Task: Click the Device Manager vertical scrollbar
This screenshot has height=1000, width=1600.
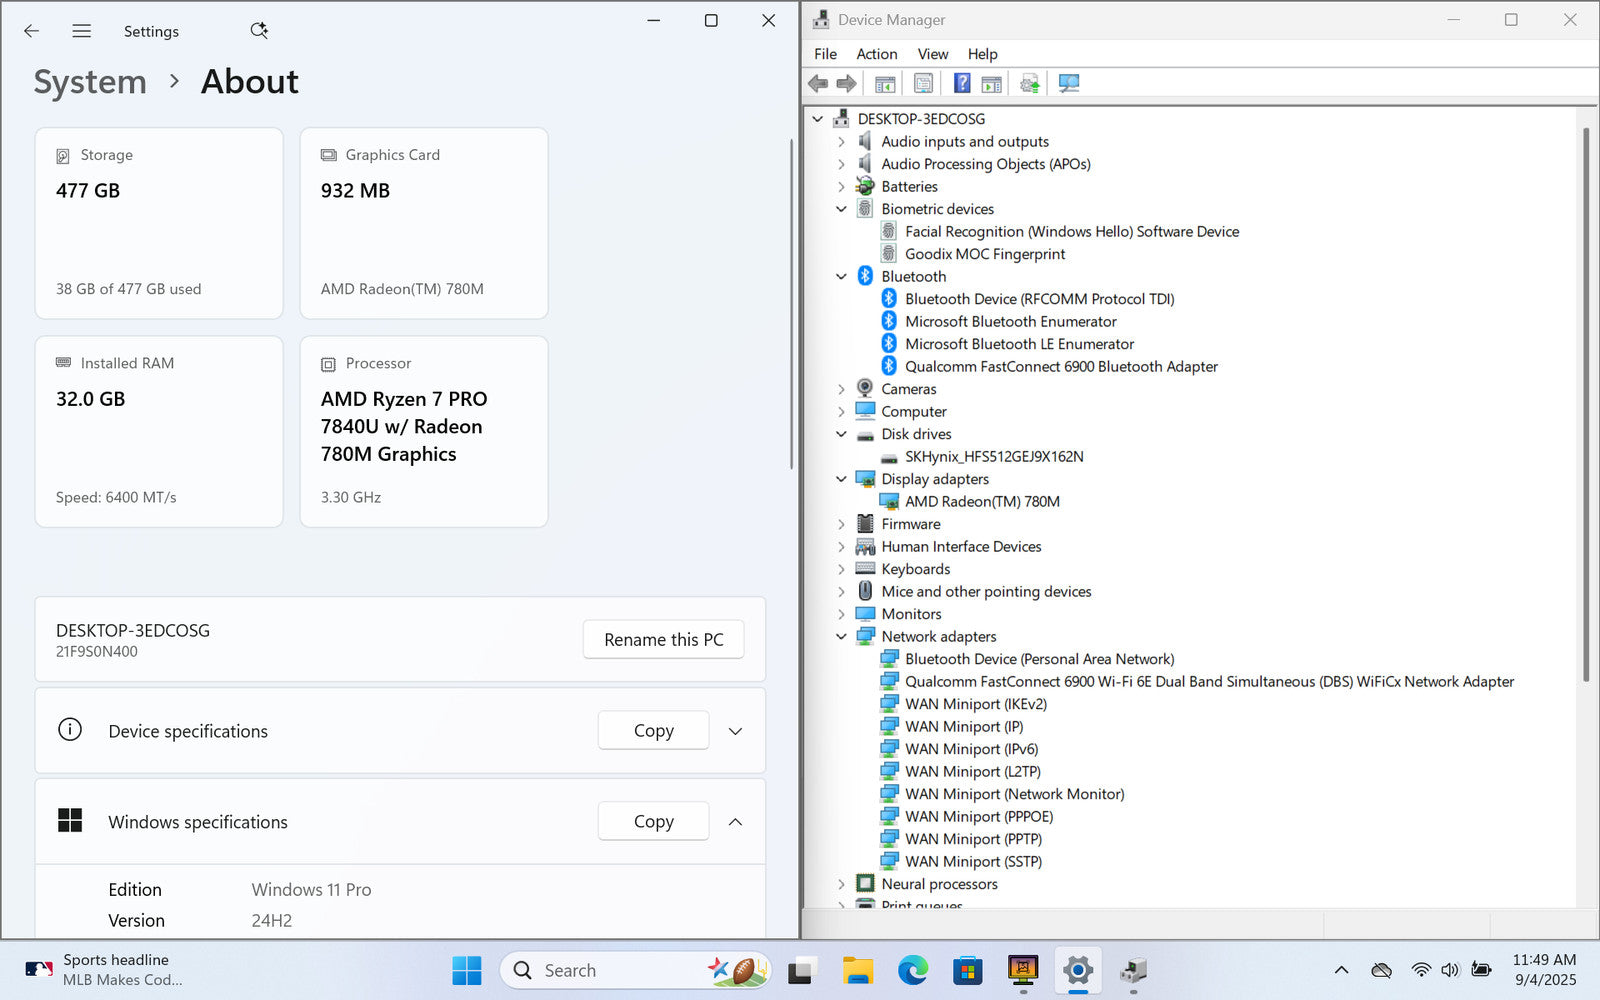Action: pos(1586,405)
